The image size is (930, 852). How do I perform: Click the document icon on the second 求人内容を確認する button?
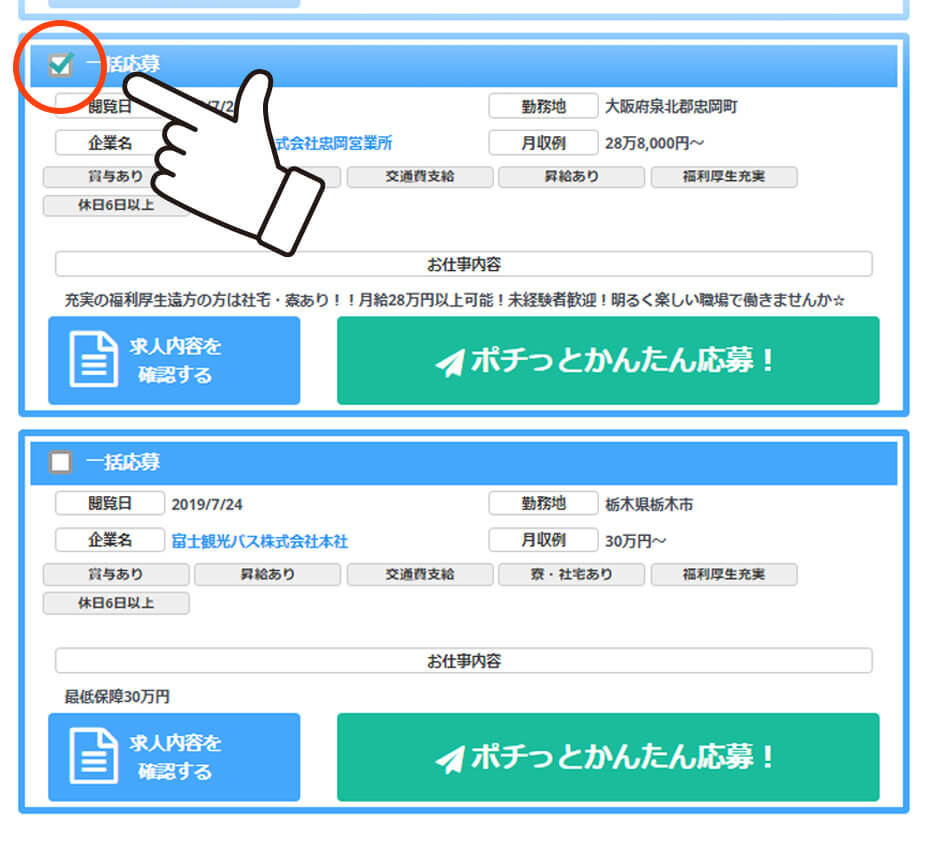coord(94,757)
